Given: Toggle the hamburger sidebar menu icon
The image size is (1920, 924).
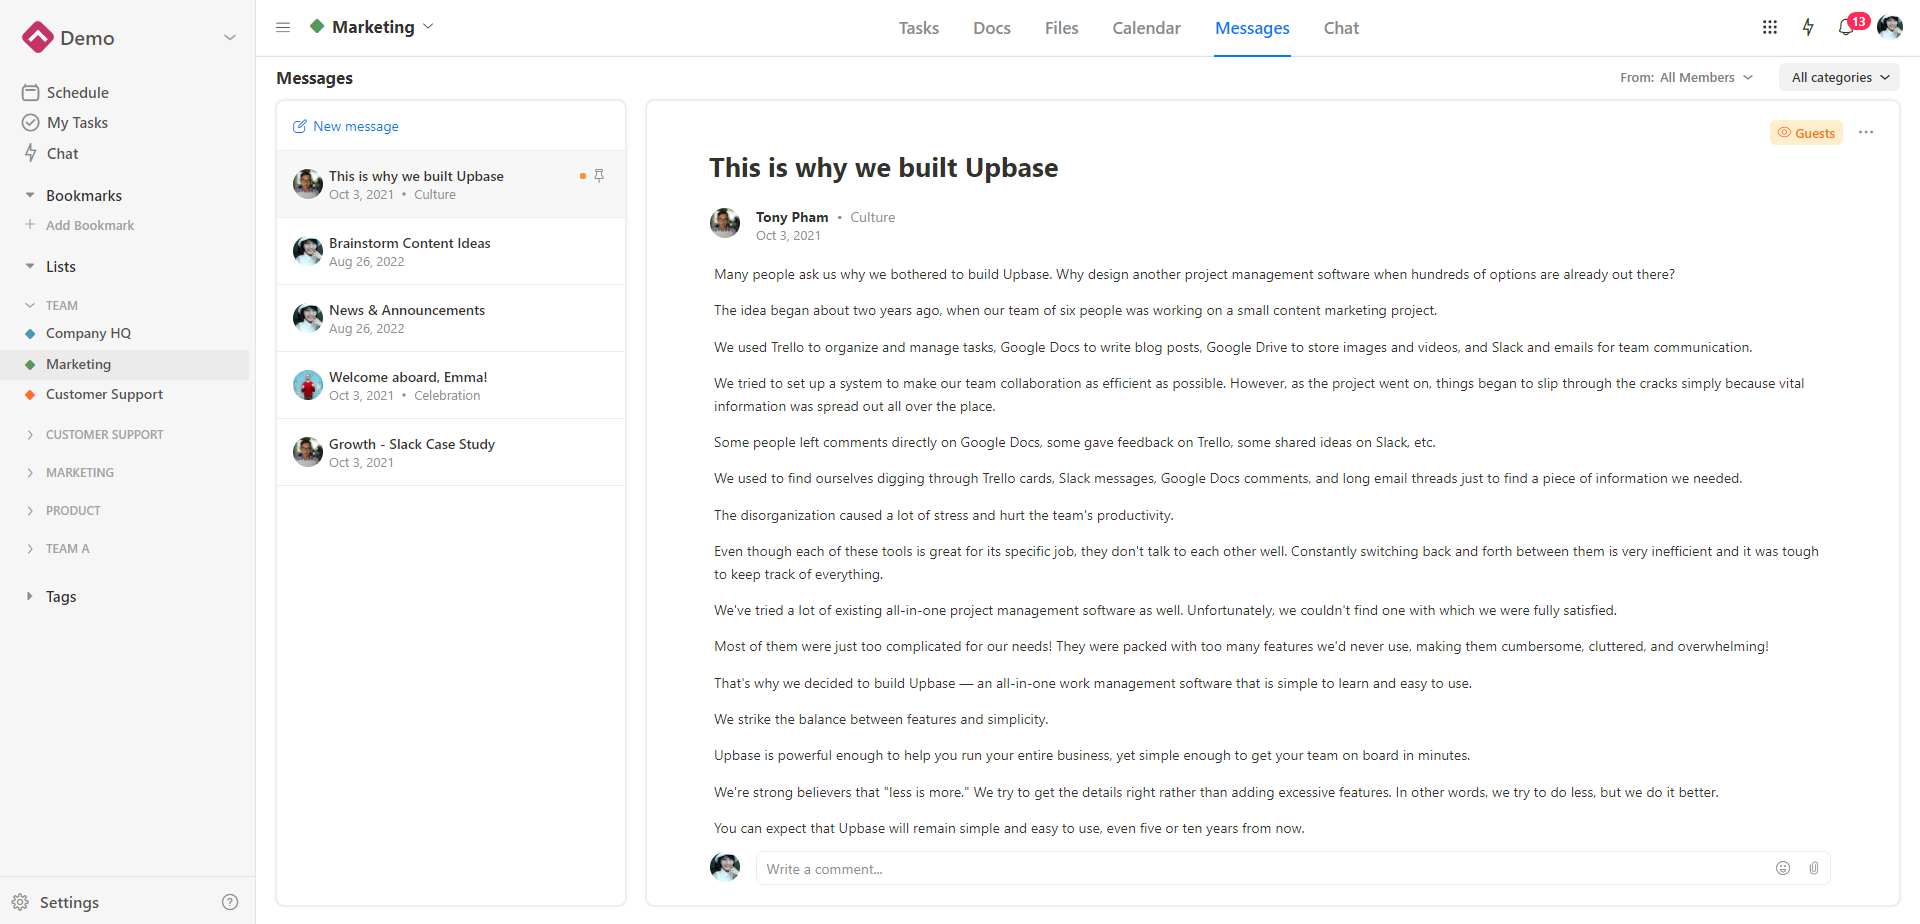Looking at the screenshot, I should tap(283, 27).
